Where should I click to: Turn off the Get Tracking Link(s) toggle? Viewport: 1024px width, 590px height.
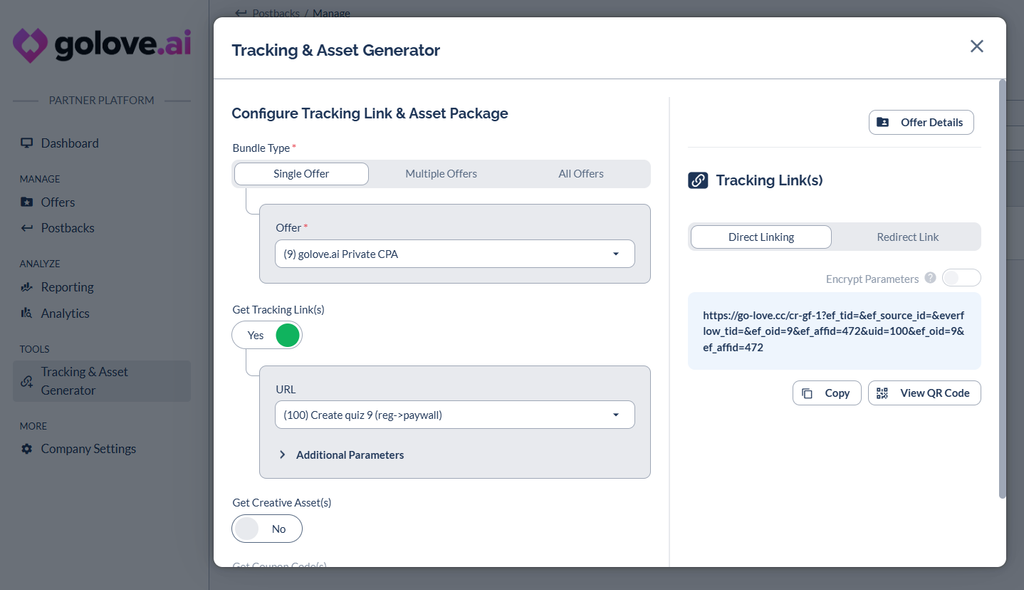[x=267, y=335]
